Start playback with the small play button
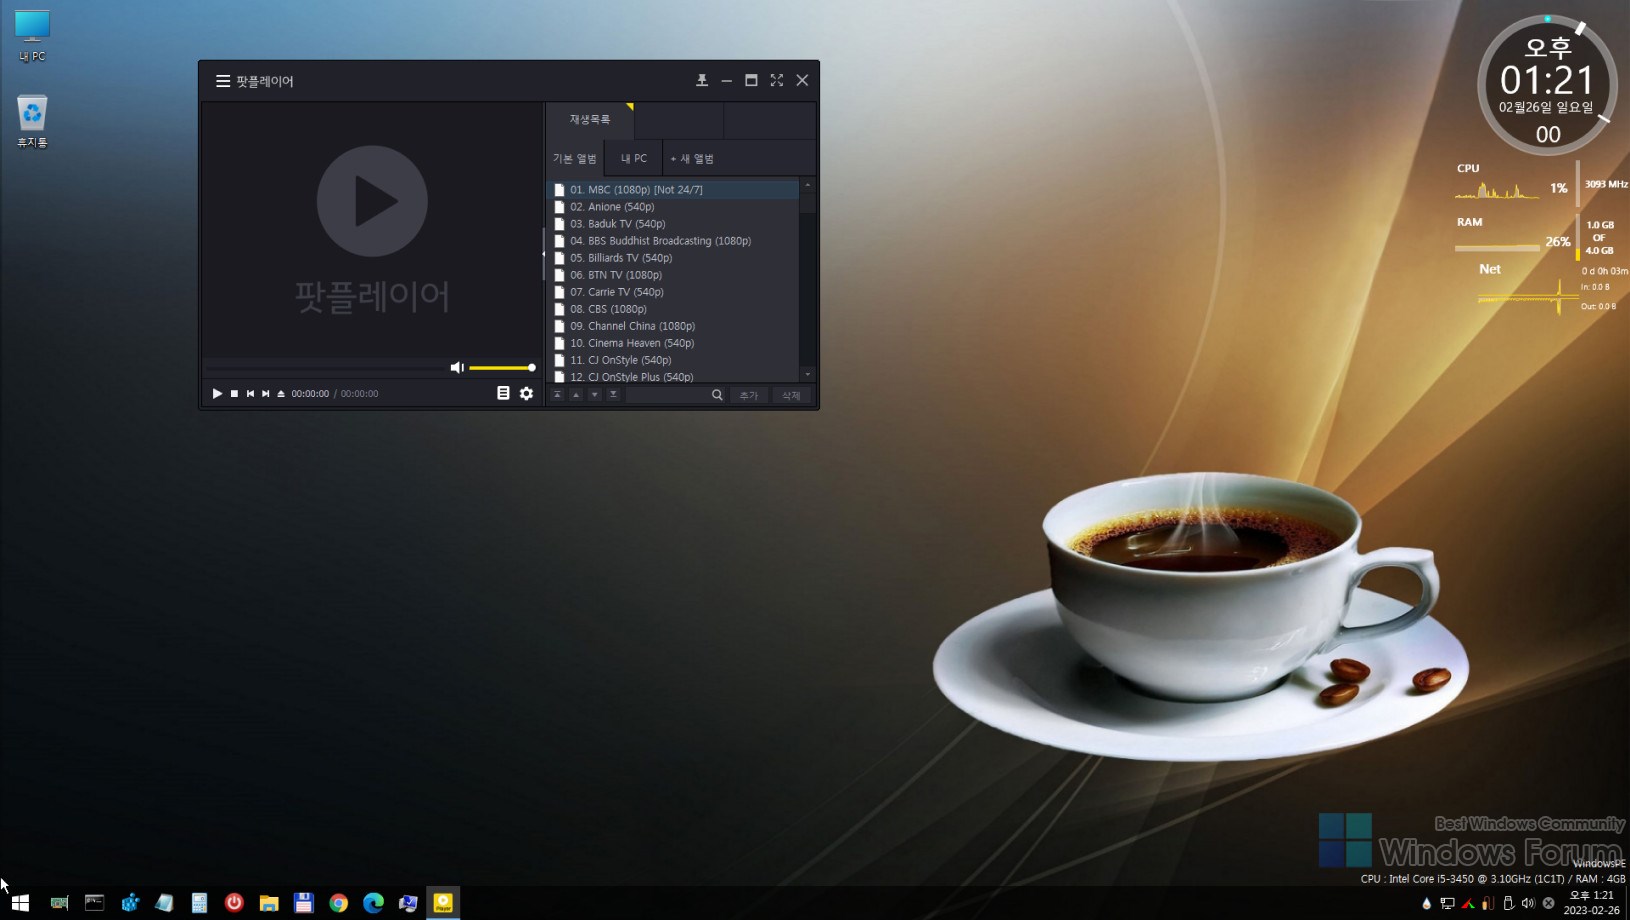The image size is (1630, 920). (x=217, y=394)
